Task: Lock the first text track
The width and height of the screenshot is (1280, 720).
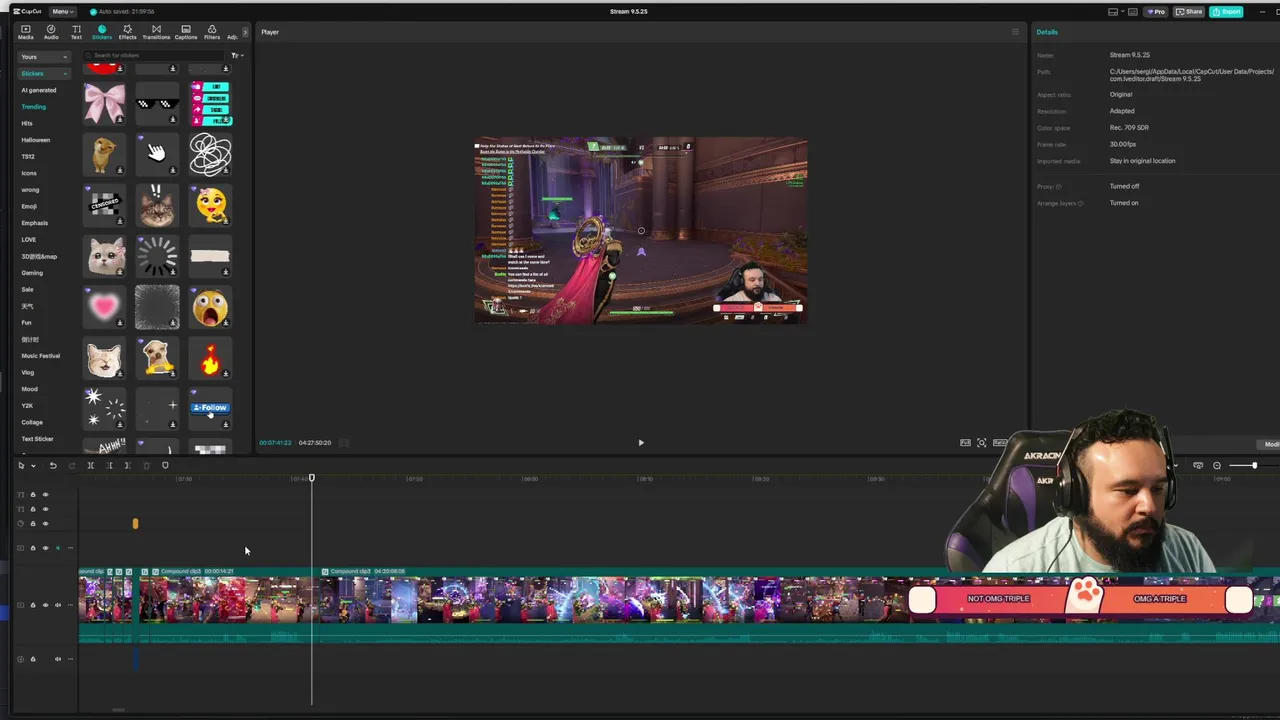Action: [x=32, y=495]
